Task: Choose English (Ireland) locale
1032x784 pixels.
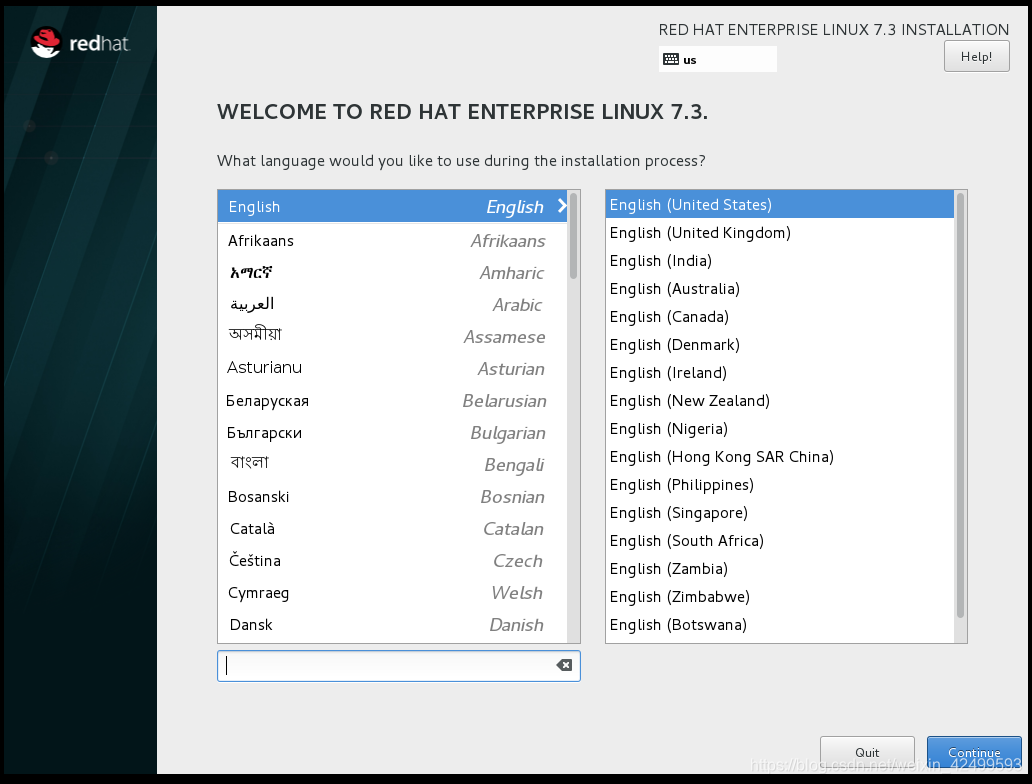Action: tap(779, 373)
